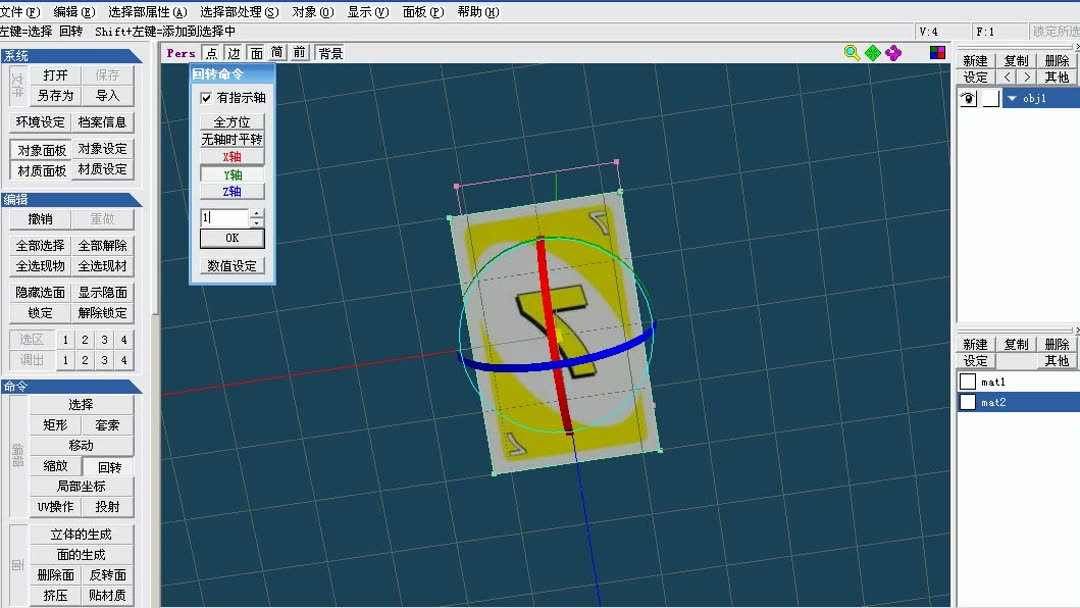The image size is (1080, 608).
Task: Click the colored display-mode quad icon
Action: tap(937, 51)
